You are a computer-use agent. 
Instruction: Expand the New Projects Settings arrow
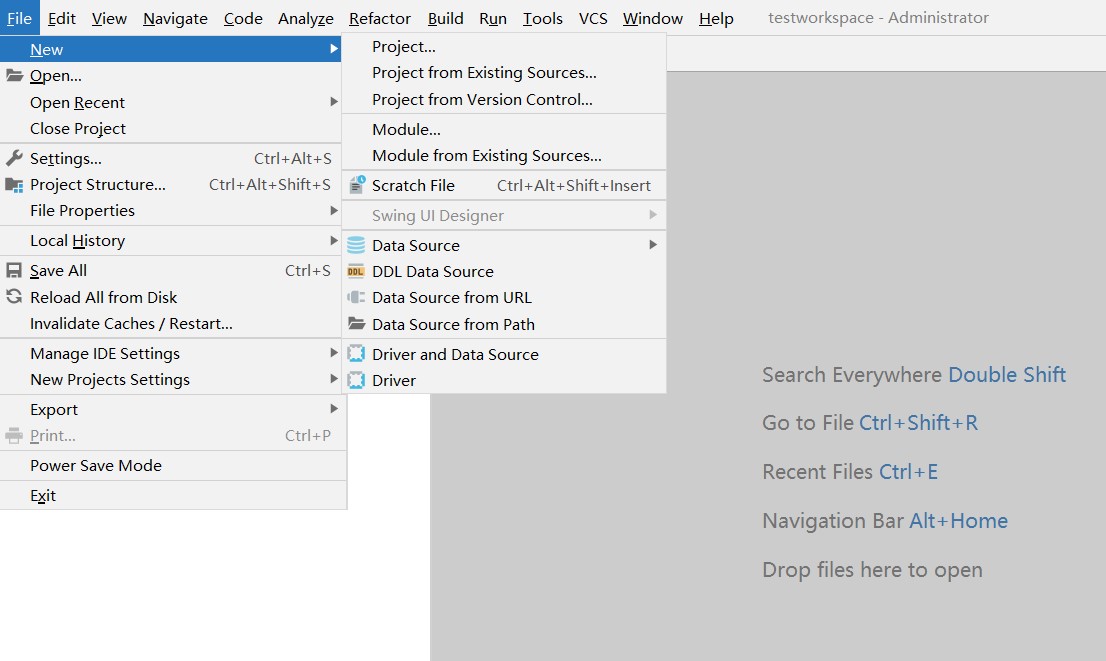pos(334,379)
